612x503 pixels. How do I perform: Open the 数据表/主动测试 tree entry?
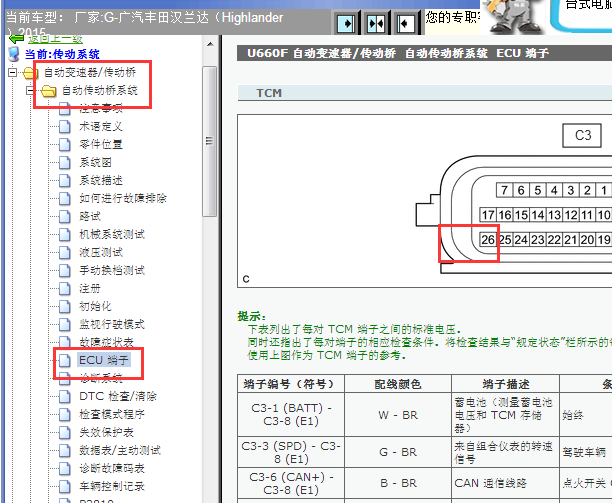coord(120,450)
